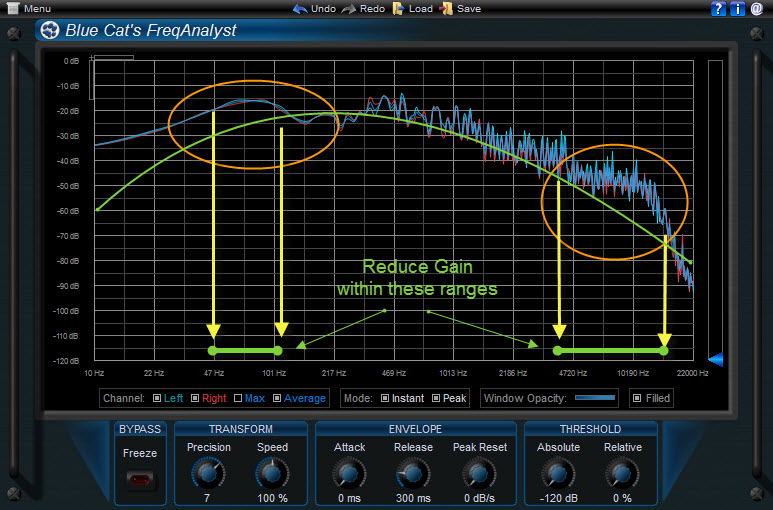This screenshot has height=510, width=773.
Task: Click the 47 Hz axis label
Action: pyautogui.click(x=214, y=373)
